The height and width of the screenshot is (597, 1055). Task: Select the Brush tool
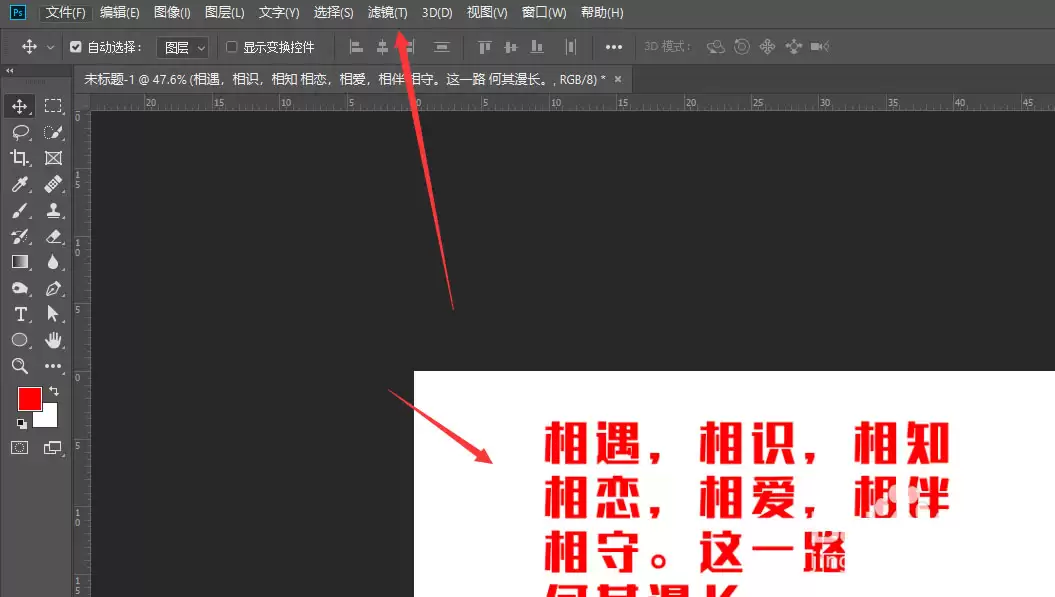pyautogui.click(x=20, y=211)
